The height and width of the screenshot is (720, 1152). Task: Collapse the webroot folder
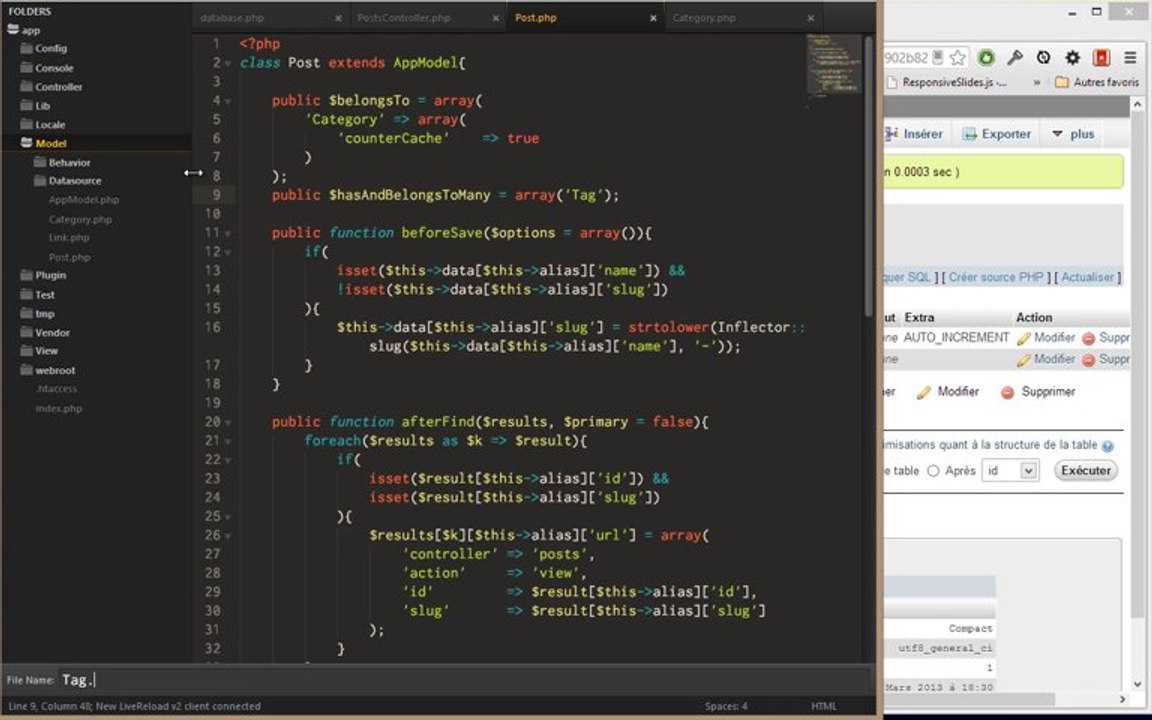coord(48,370)
